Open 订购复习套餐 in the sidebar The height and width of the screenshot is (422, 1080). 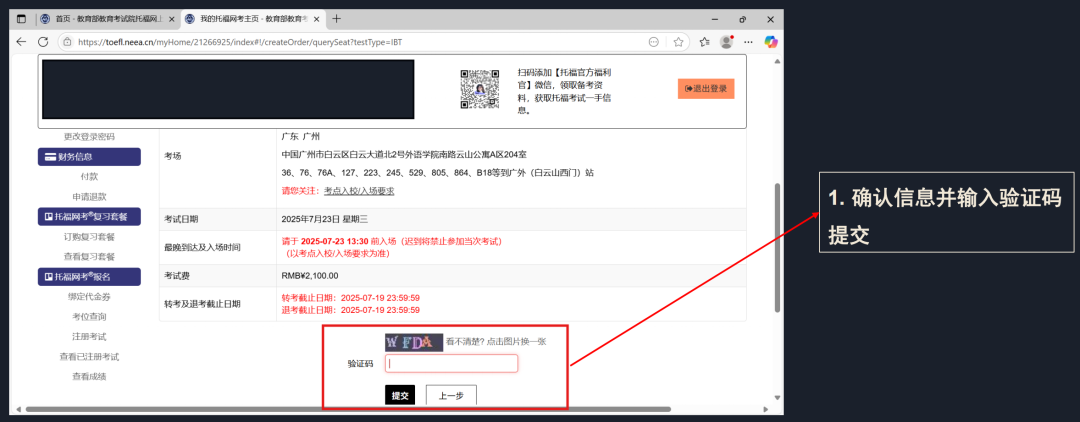tap(90, 237)
